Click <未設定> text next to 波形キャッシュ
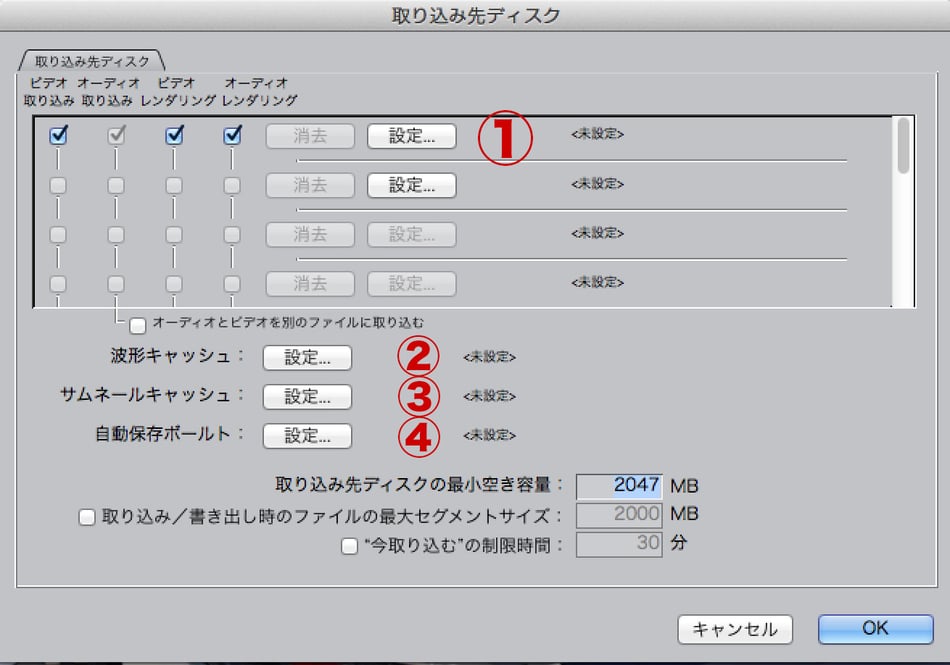The width and height of the screenshot is (950, 665). coord(490,357)
